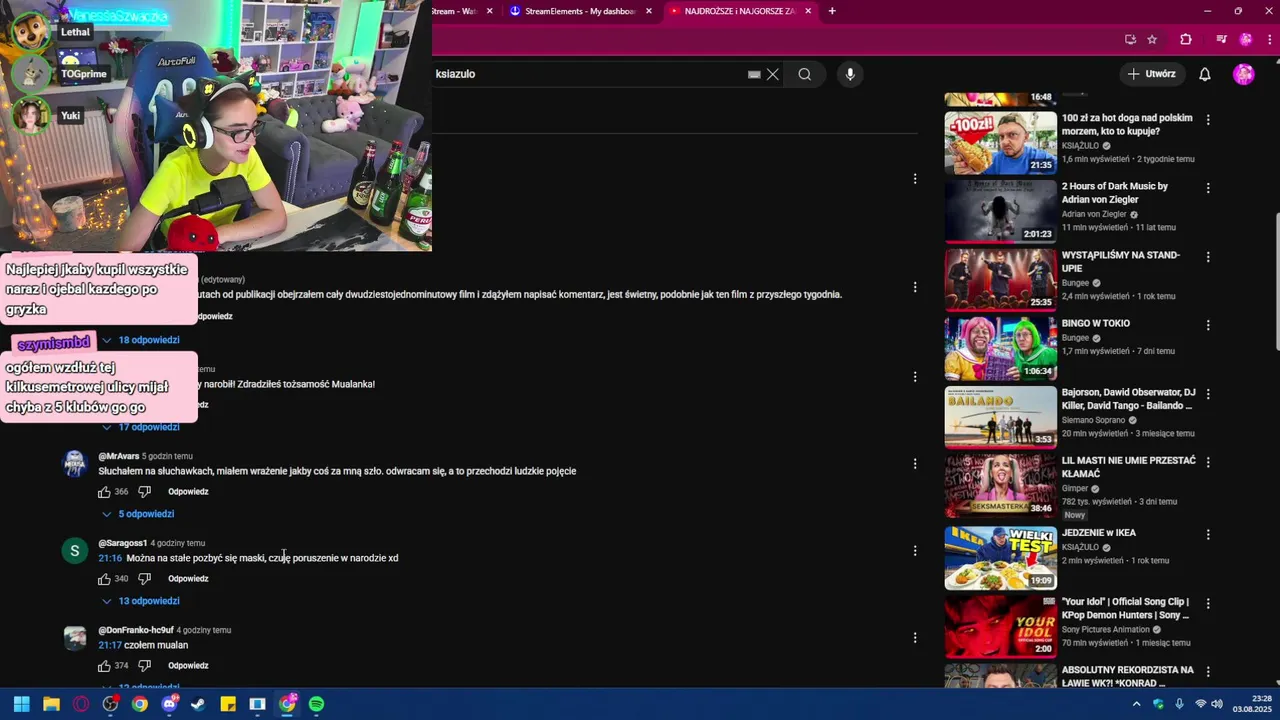Viewport: 1280px width, 720px height.
Task: Open @Saragoss1 avatar with letter S
Action: [75, 551]
